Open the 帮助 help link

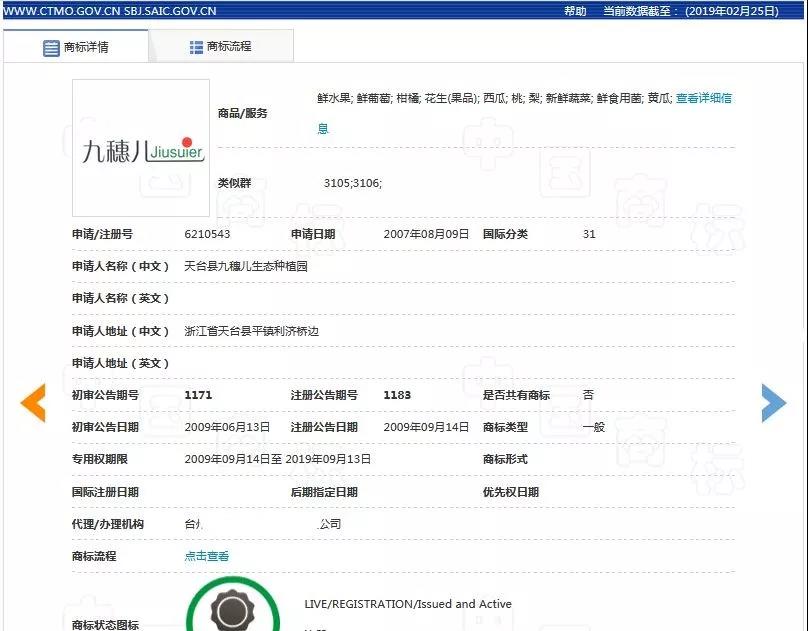tap(575, 11)
